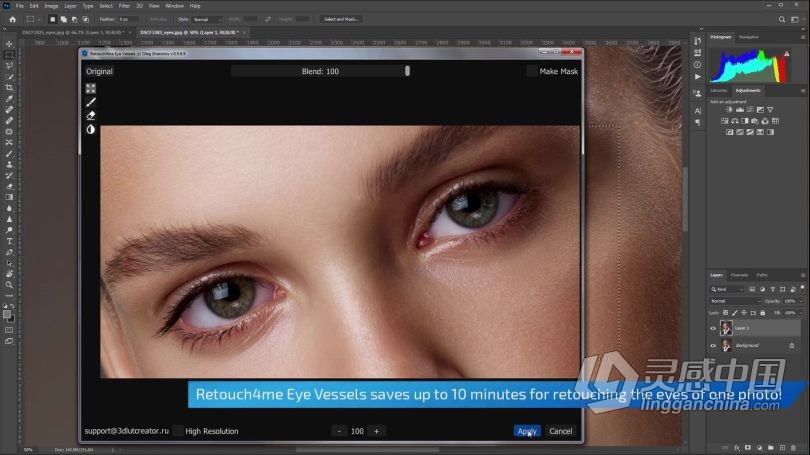Image resolution: width=810 pixels, height=455 pixels.
Task: Add an Invert adjustment
Action: [x=729, y=132]
